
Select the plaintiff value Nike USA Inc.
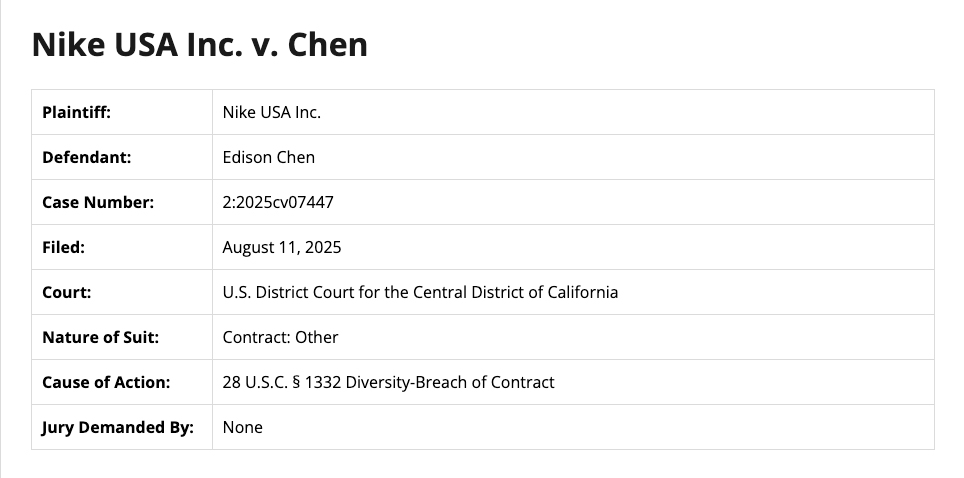pos(271,112)
